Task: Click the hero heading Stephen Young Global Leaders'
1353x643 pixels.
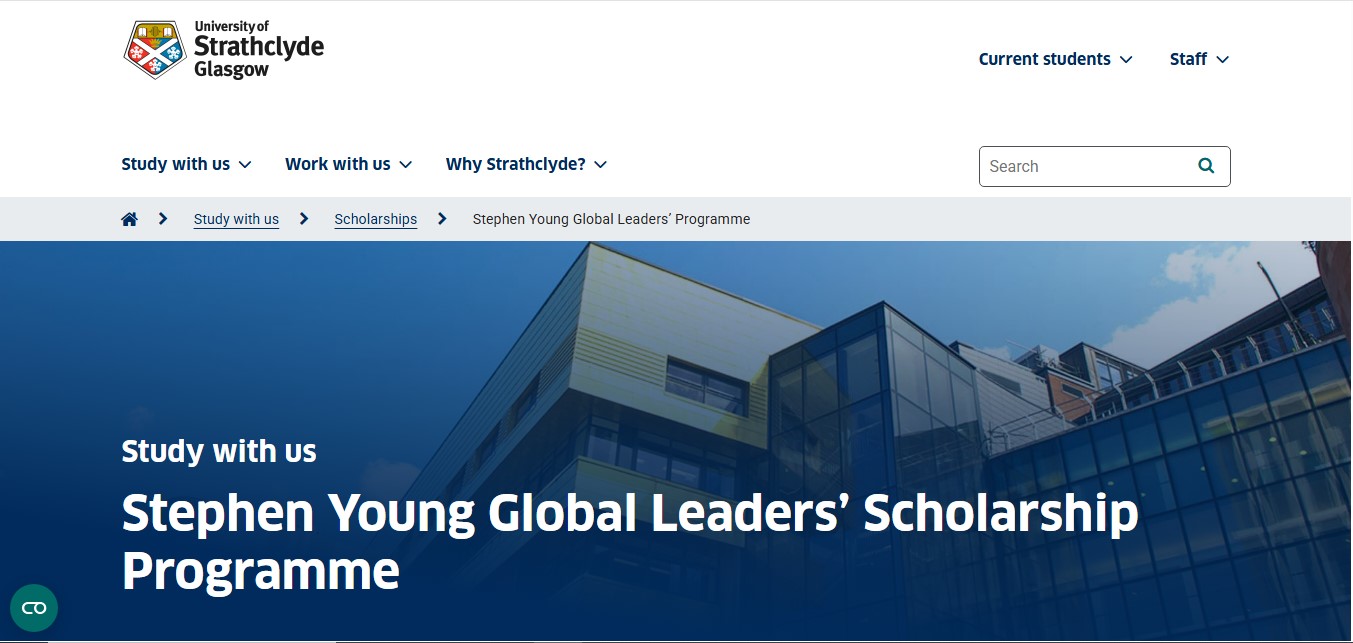Action: (x=487, y=513)
